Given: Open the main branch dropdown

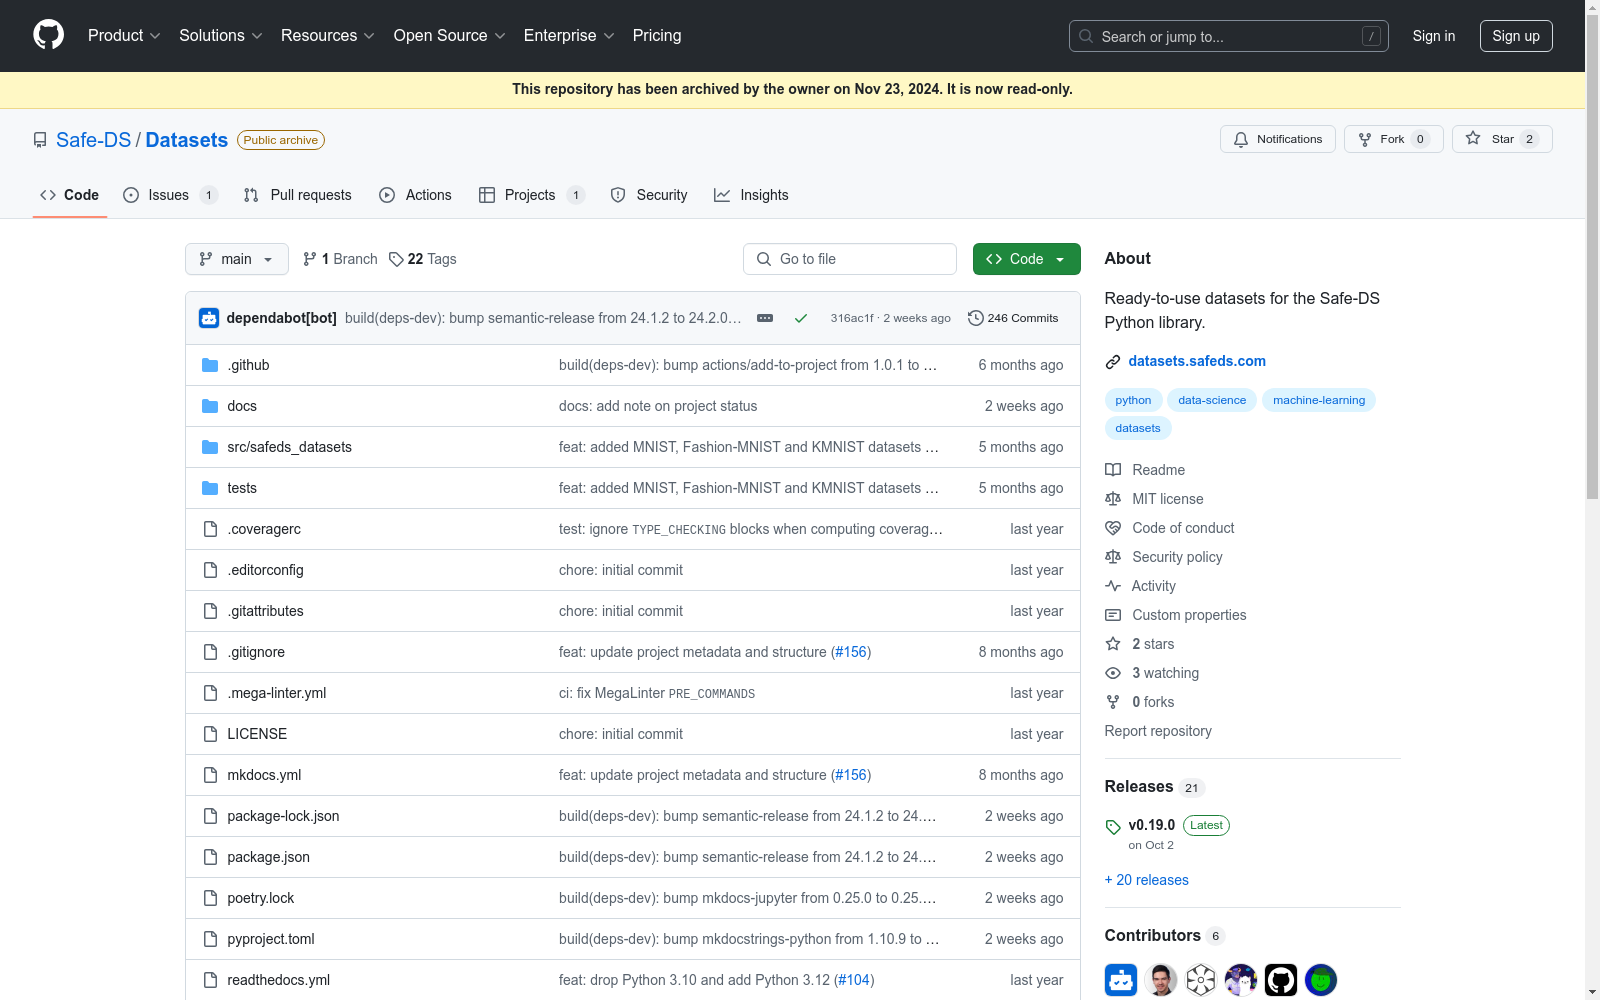Looking at the screenshot, I should coord(237,259).
